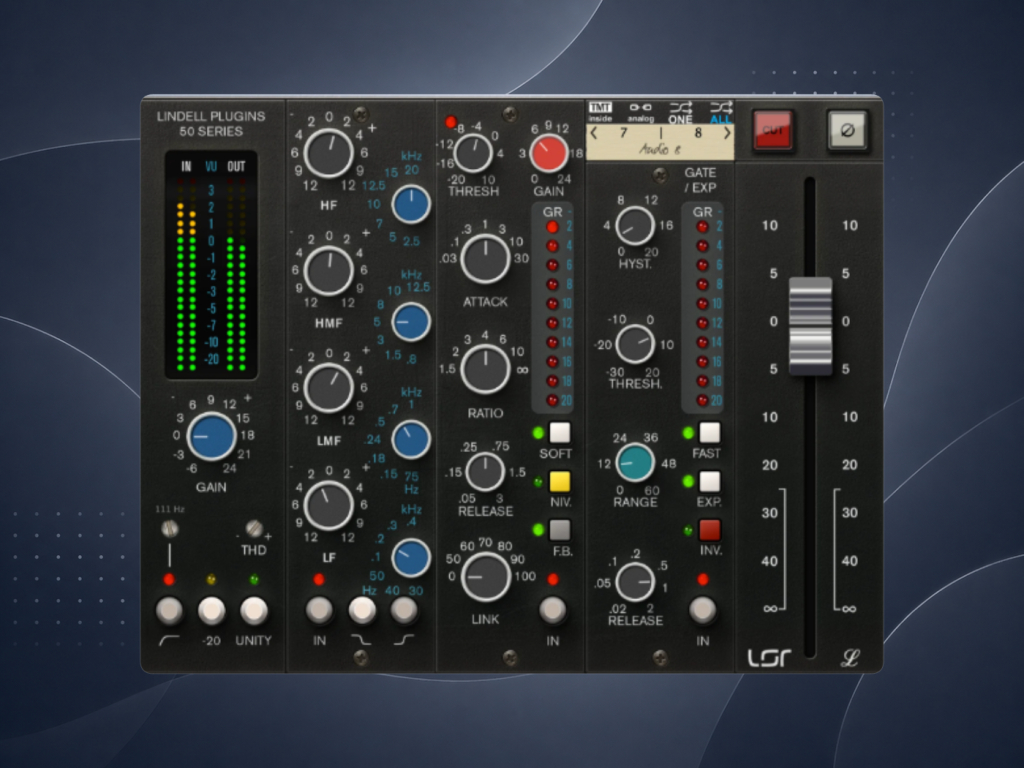Toggle the red CUT button
Viewport: 1024px width, 768px height.
[x=773, y=130]
